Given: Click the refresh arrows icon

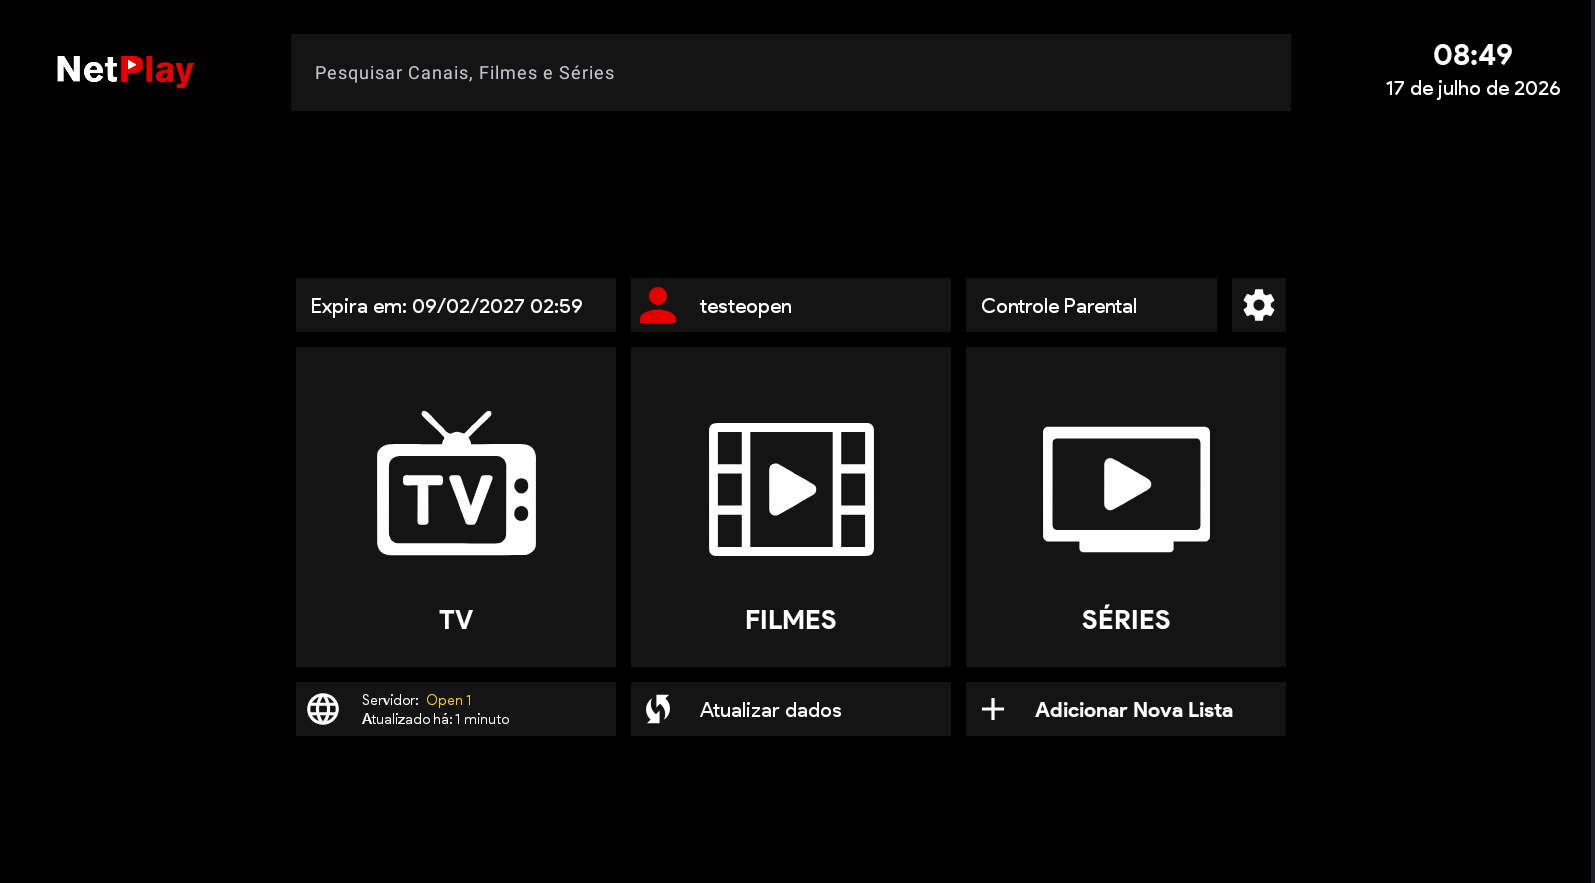Looking at the screenshot, I should click(658, 709).
